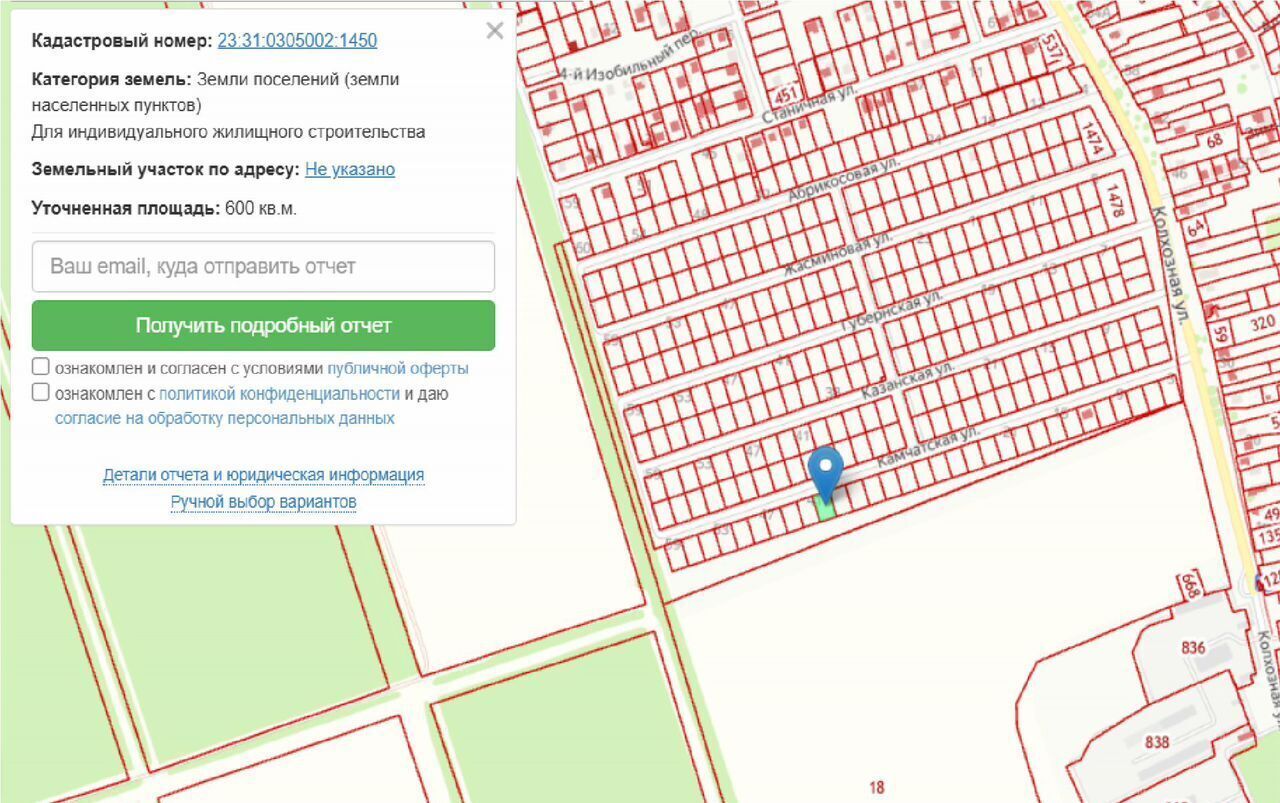Viewport: 1280px width, 803px height.
Task: Click 'Получить подробный отчет' button
Action: [263, 326]
